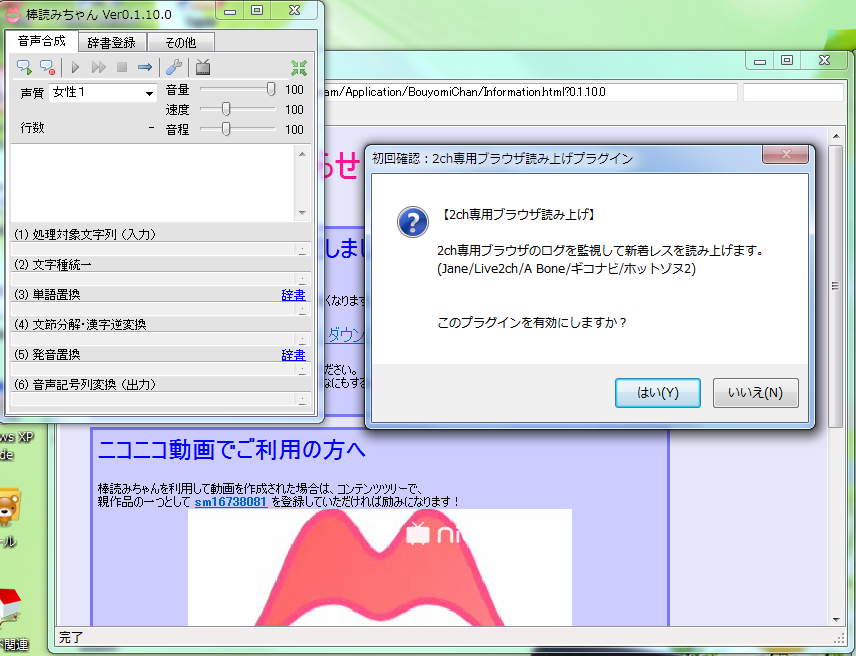
Task: Click the 音量 value 100
Action: coord(294,90)
